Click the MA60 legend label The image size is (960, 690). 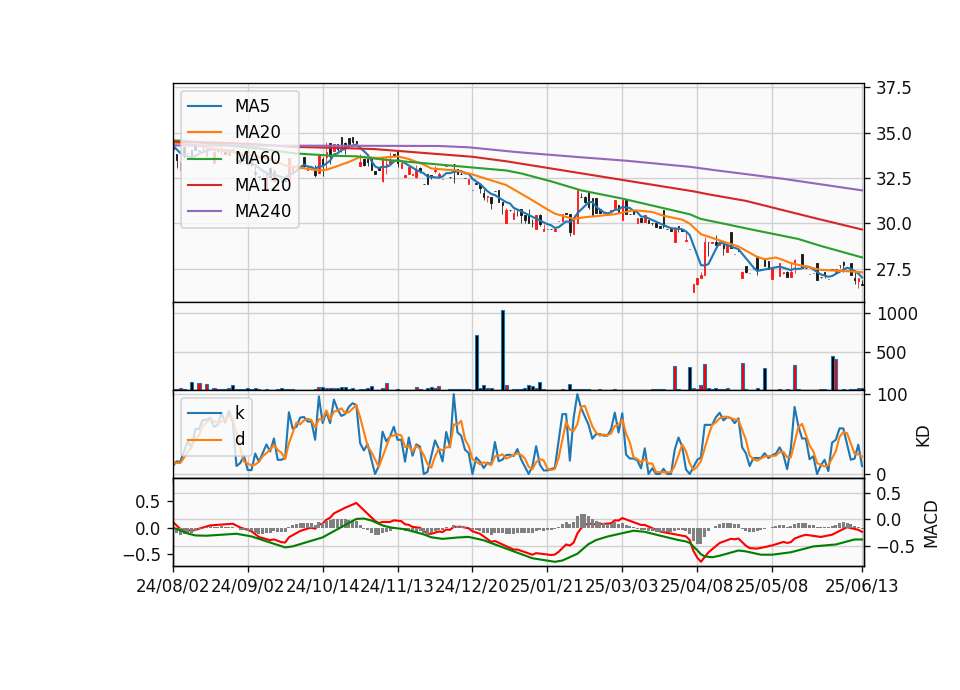(257, 159)
